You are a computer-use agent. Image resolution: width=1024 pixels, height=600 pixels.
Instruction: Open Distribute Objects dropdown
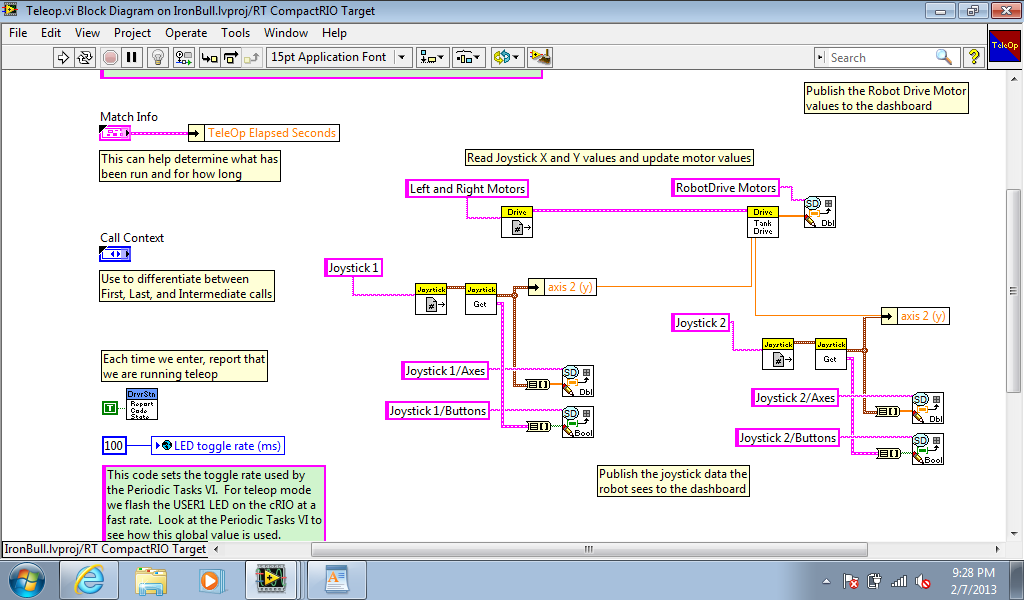tap(468, 57)
